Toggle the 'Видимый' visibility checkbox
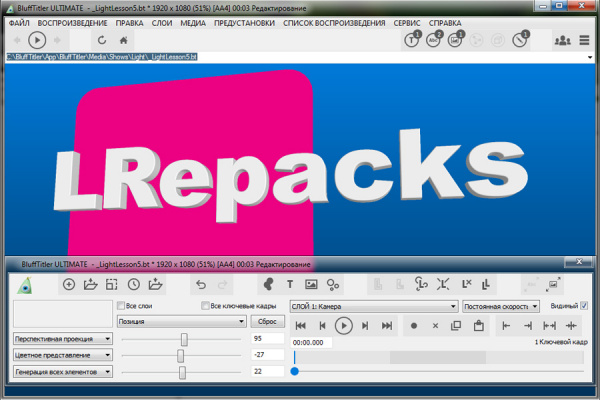The width and height of the screenshot is (600, 400). 584,306
